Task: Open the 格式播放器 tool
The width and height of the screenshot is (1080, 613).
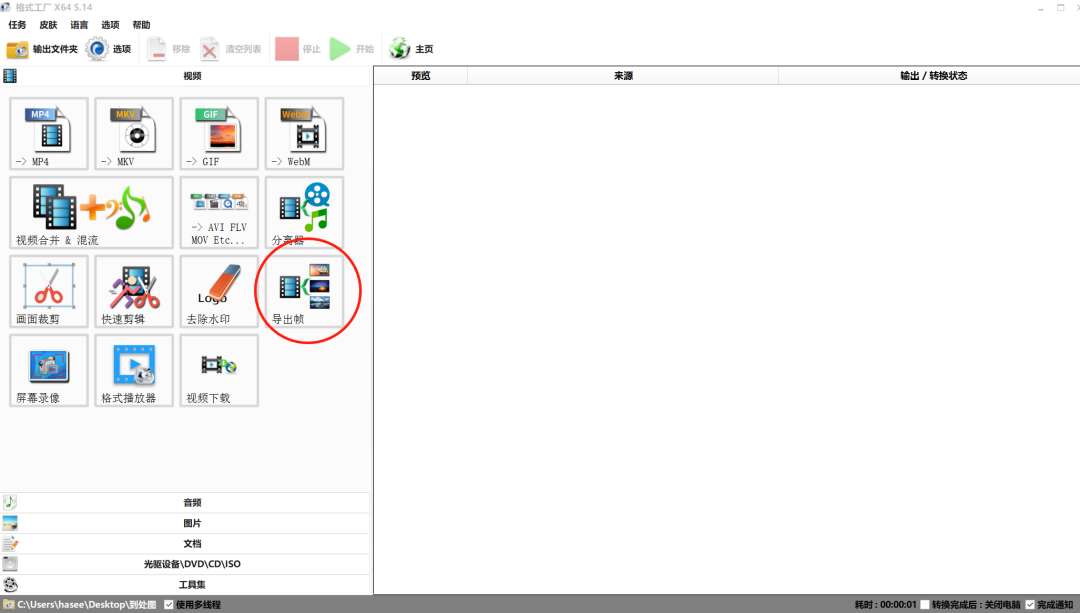Action: tap(134, 371)
